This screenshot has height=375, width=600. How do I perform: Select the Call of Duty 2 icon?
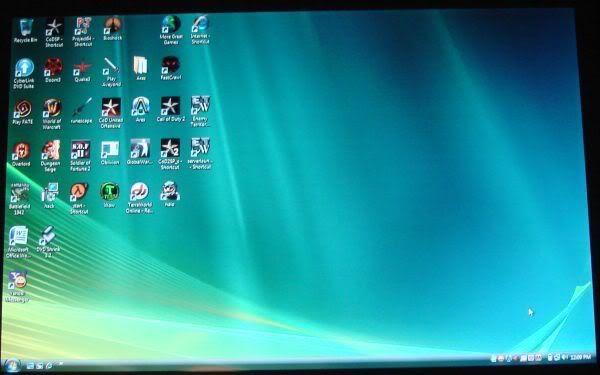[x=170, y=109]
